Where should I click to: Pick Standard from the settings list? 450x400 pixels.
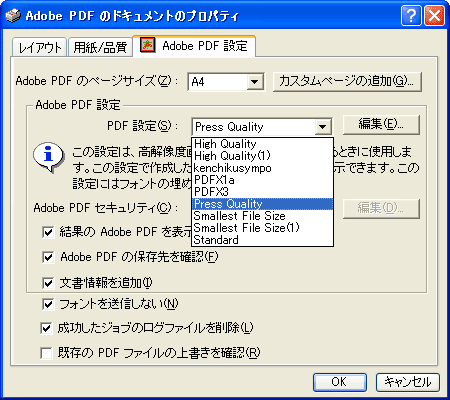click(x=216, y=240)
